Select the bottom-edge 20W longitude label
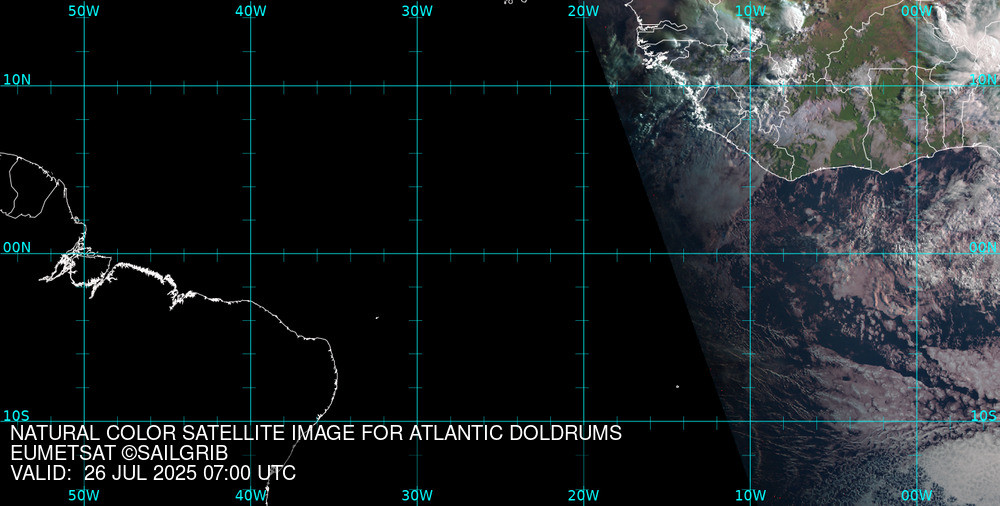This screenshot has height=506, width=1000. click(584, 496)
